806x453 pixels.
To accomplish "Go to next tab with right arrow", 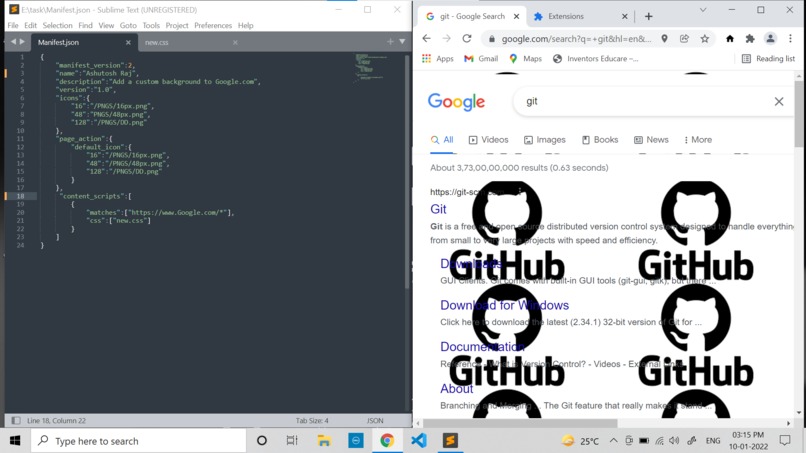I will (22, 42).
